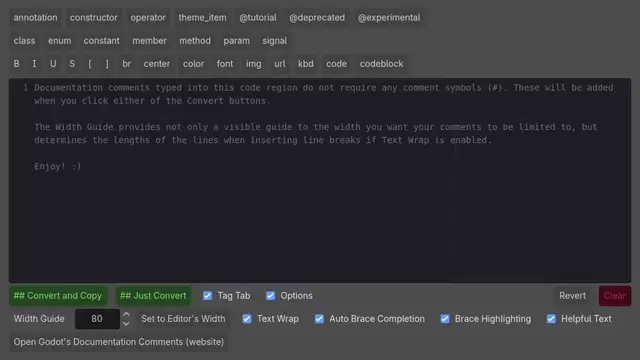The width and height of the screenshot is (640, 360).
Task: Insert the member reference tag
Action: pos(149,41)
